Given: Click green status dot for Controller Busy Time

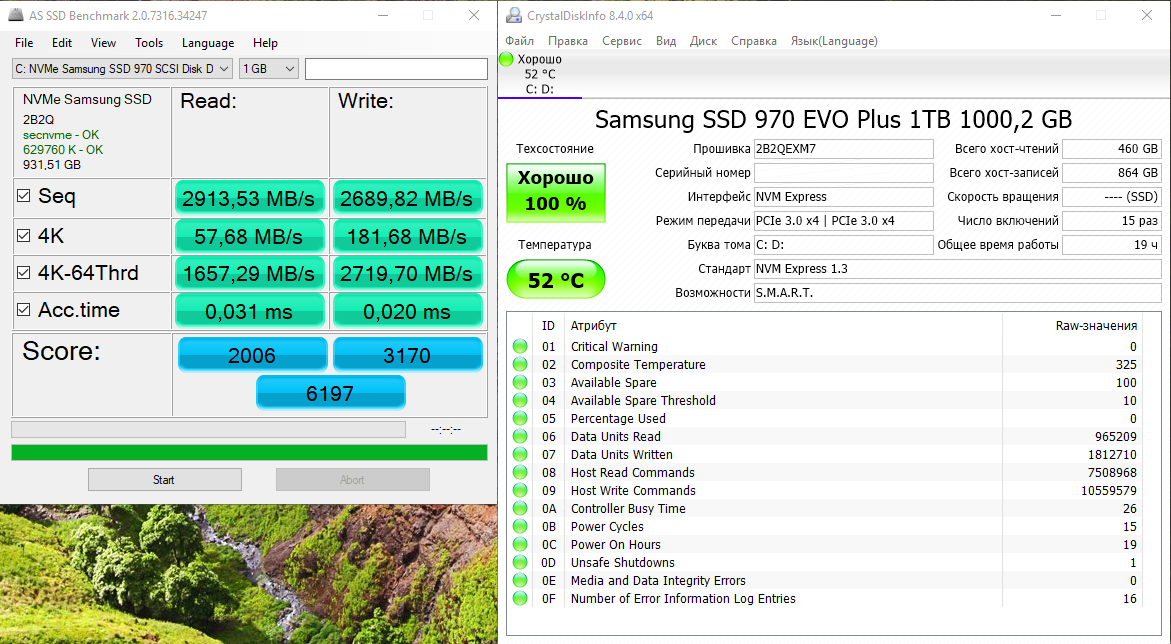Looking at the screenshot, I should (520, 508).
